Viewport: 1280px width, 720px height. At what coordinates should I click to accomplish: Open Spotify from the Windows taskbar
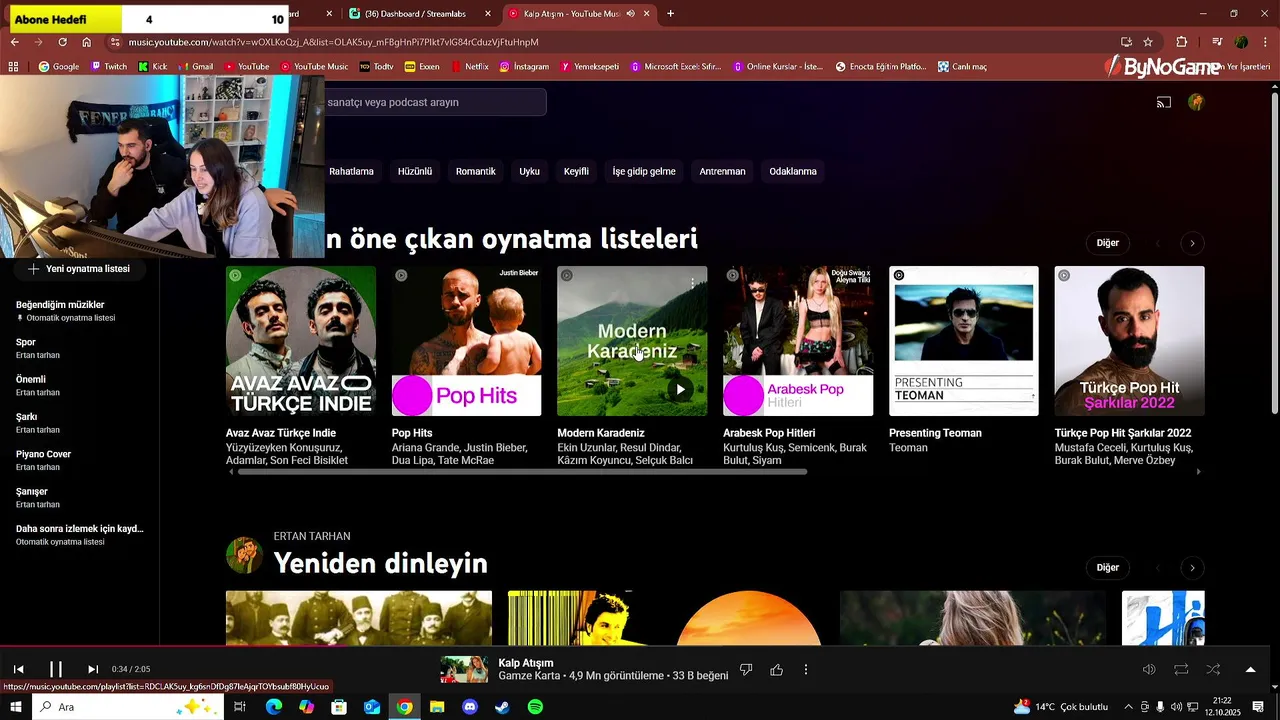coord(535,707)
